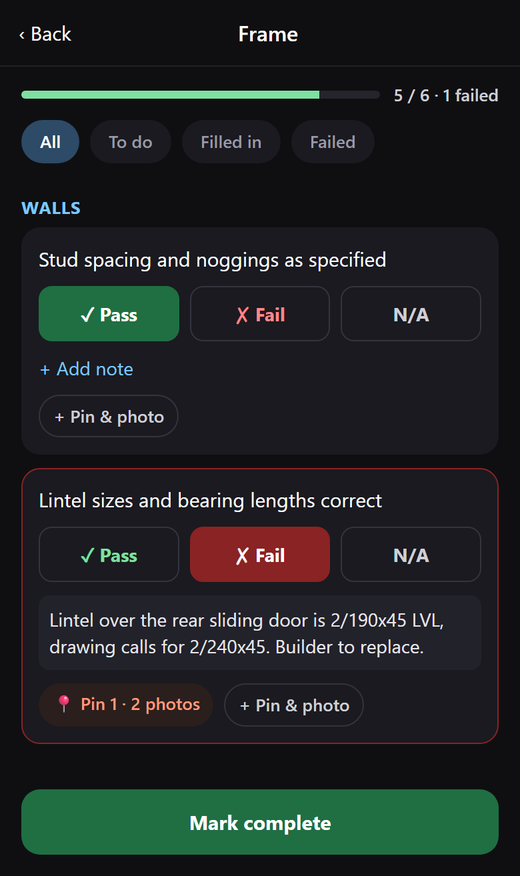Viewport: 520px width, 876px height.
Task: Mark Stud spacing item as Fail
Action: tap(260, 314)
